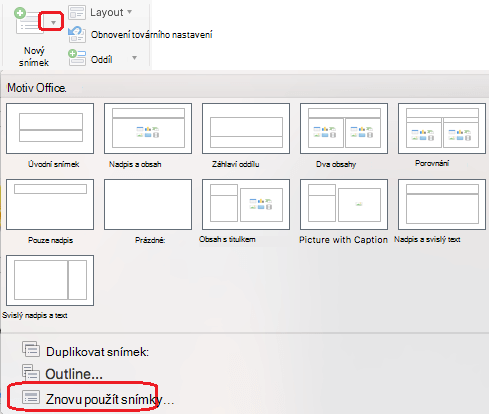Choose Znovu použít snímky... menu entry

tap(110, 399)
